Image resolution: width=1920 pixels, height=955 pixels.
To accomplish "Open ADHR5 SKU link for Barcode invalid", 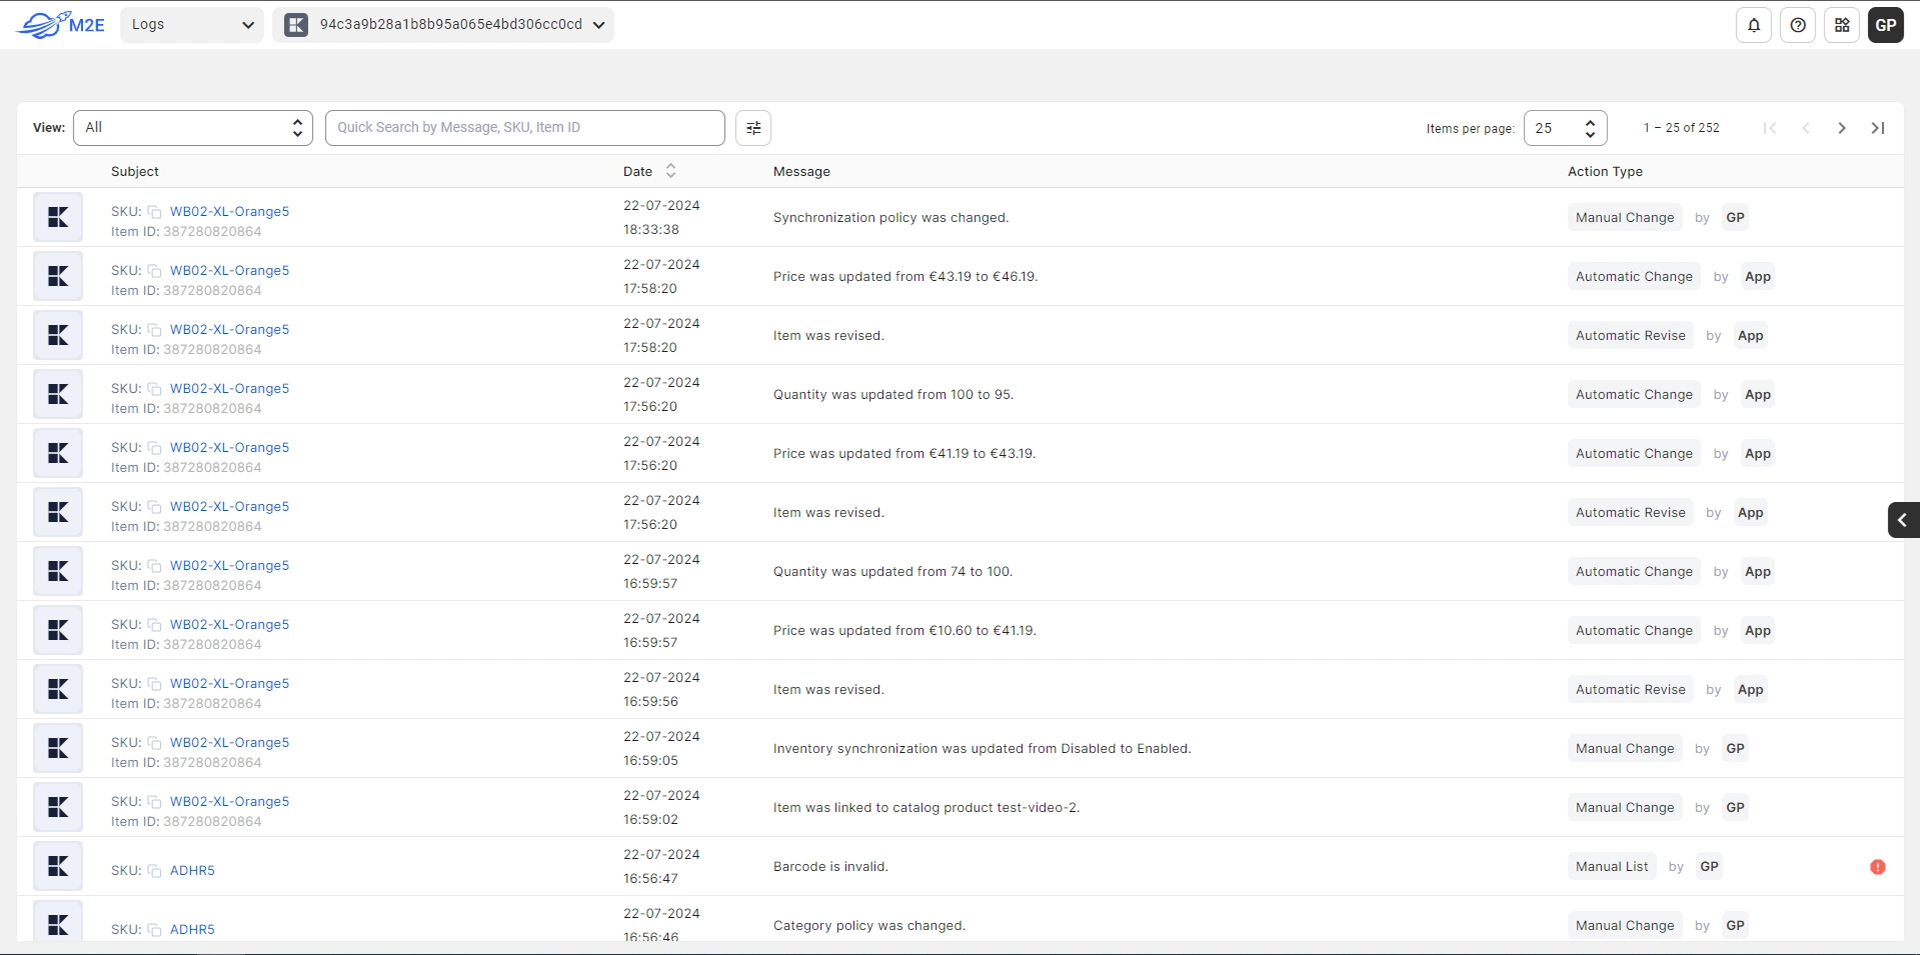I will (192, 871).
